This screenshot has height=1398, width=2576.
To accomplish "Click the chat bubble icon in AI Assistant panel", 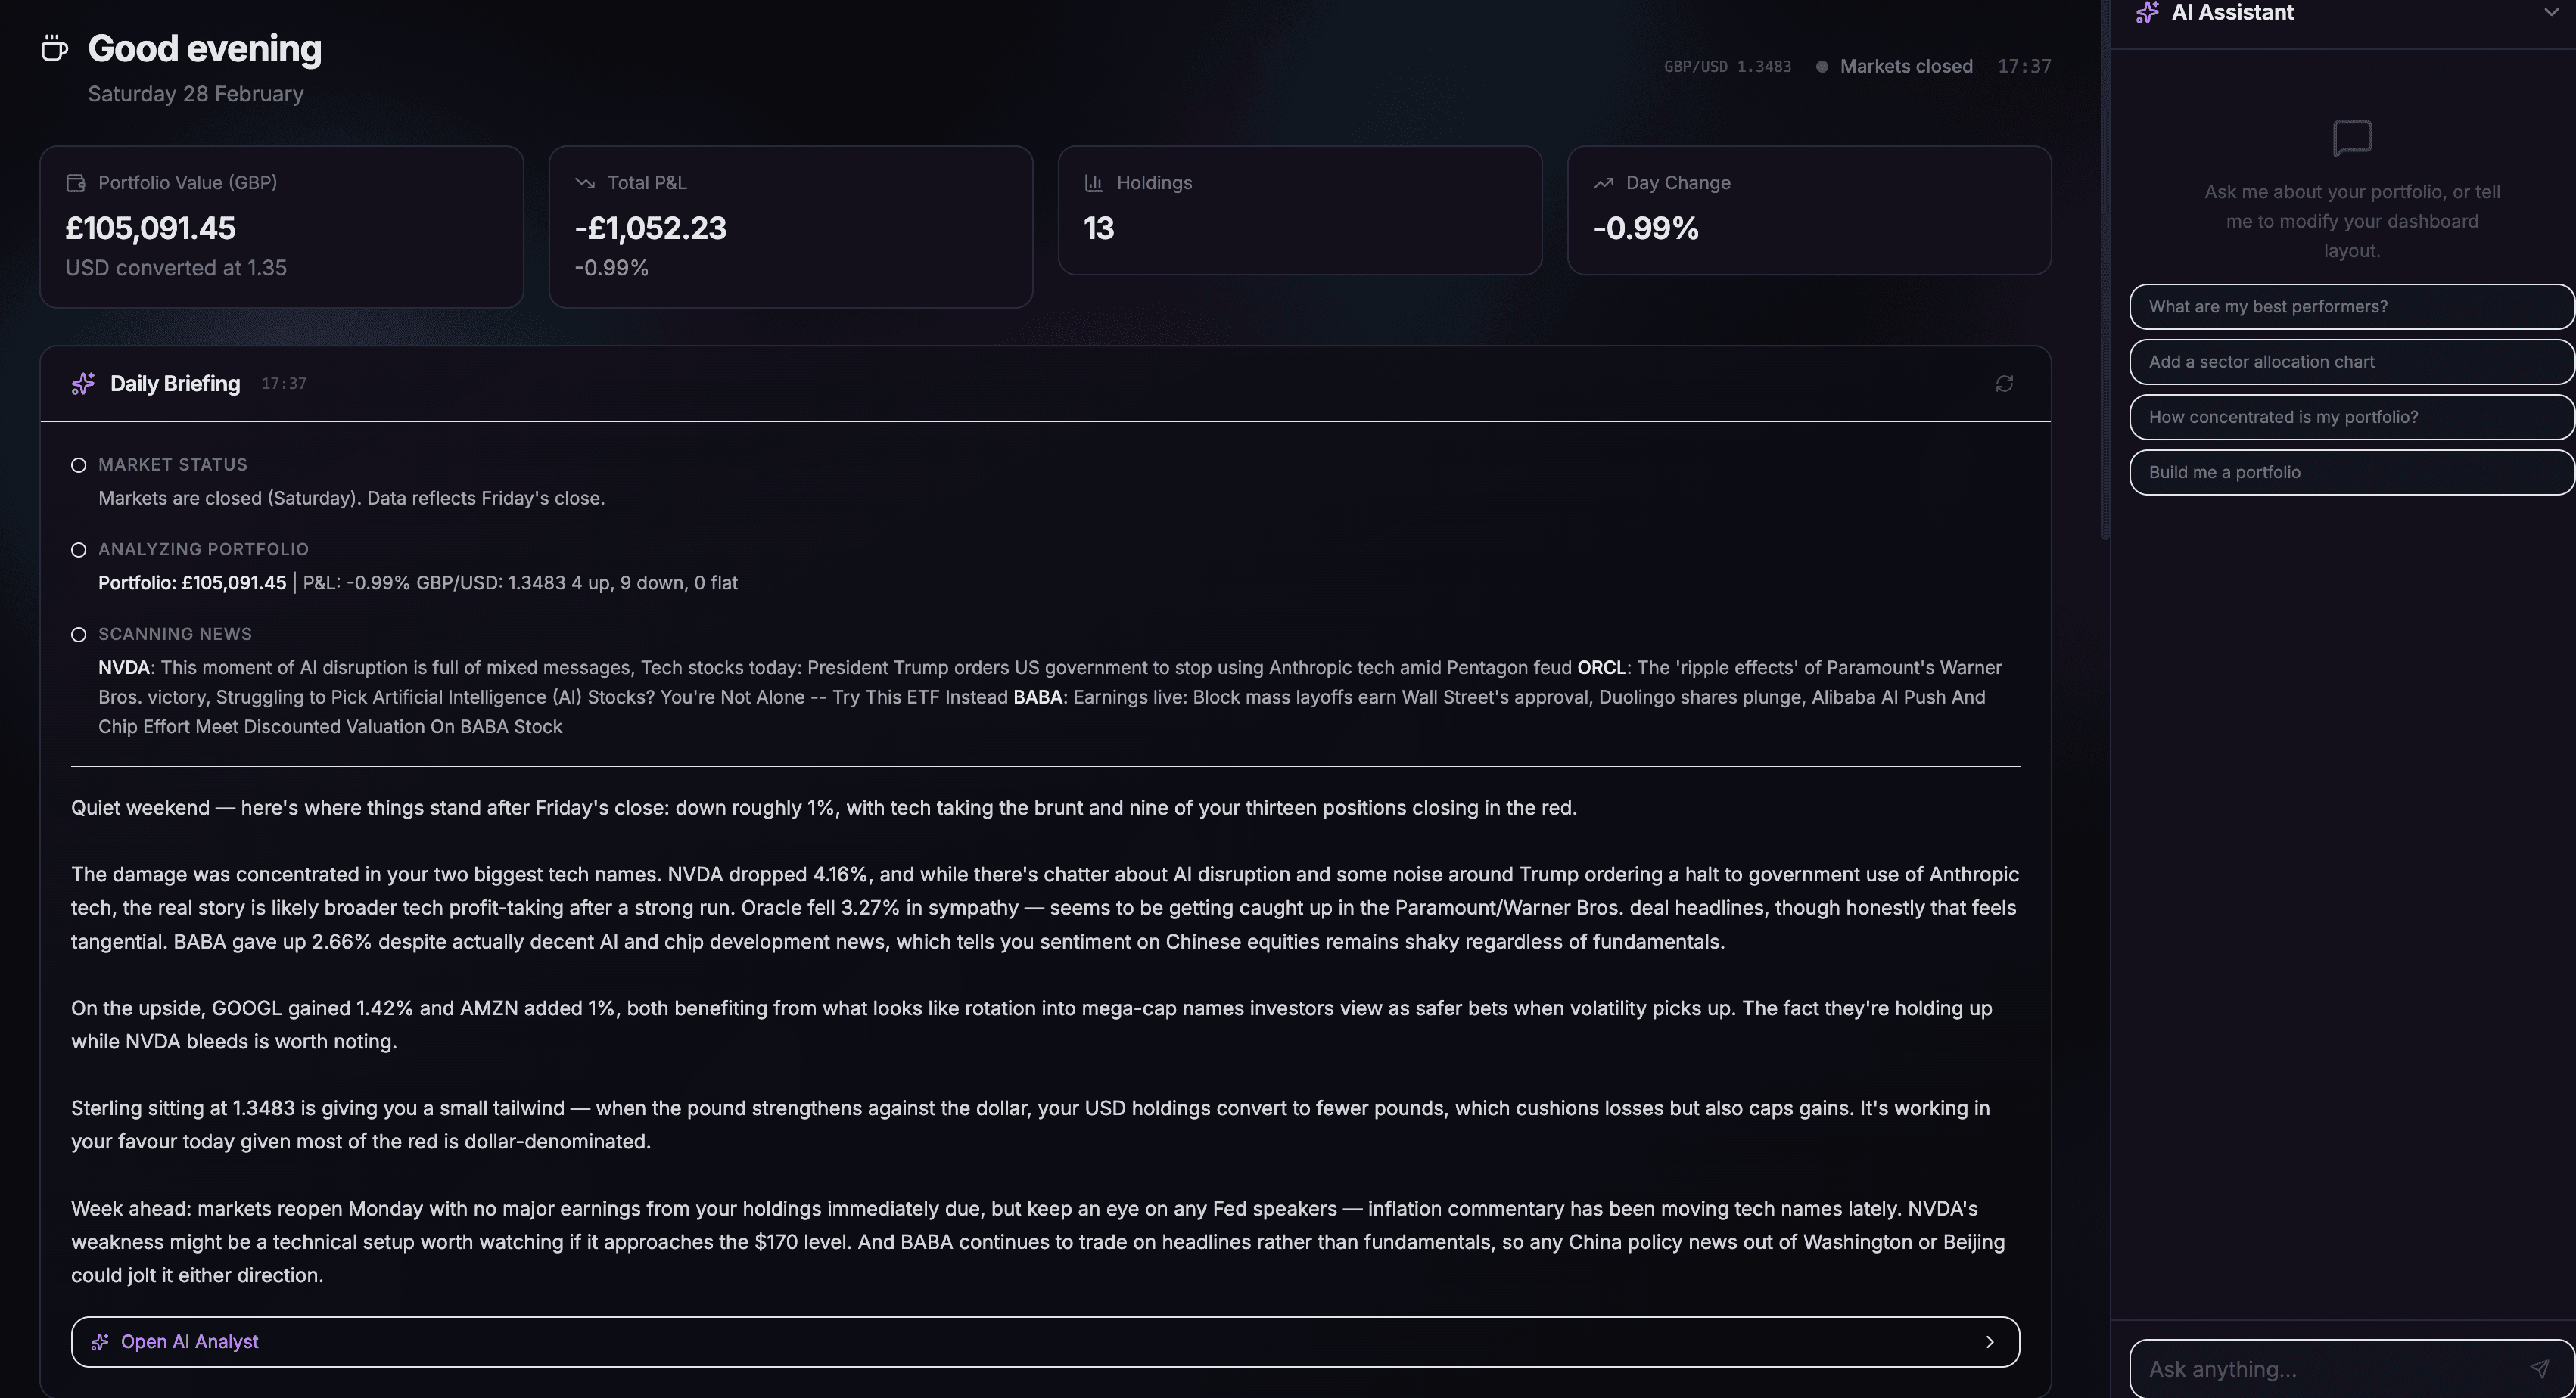I will point(2351,139).
